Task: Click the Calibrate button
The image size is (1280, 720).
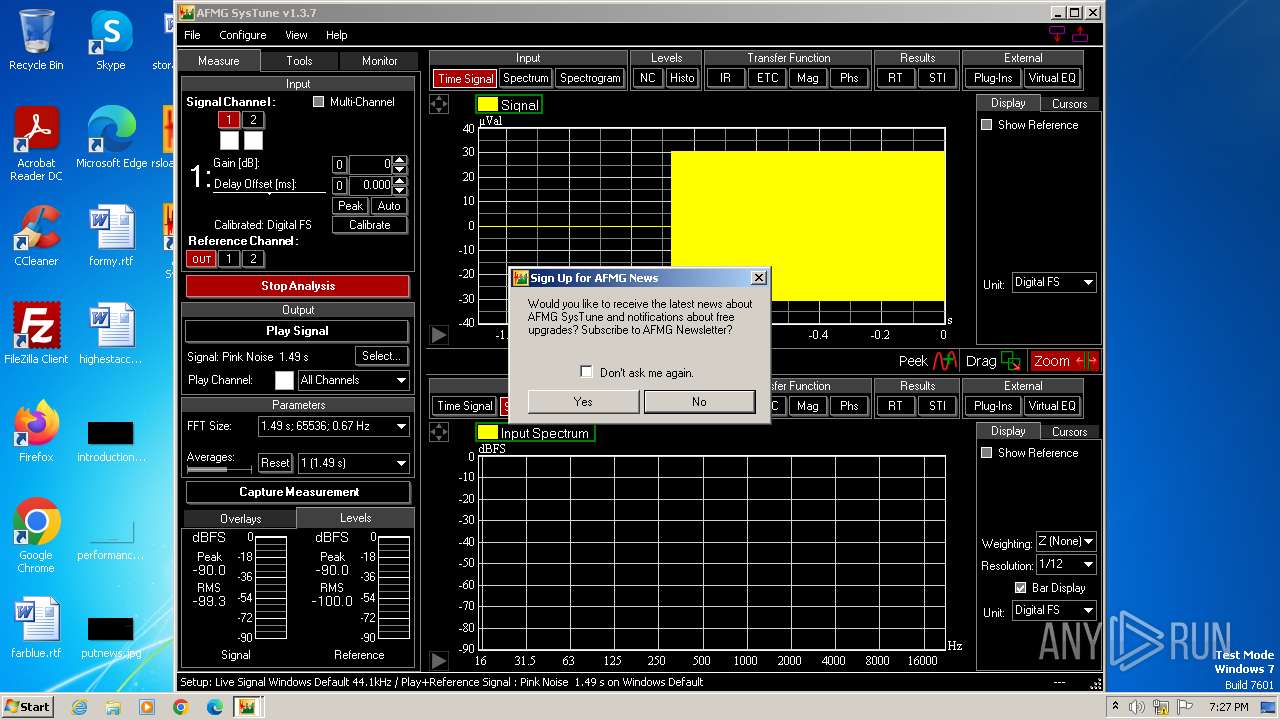Action: [x=370, y=225]
